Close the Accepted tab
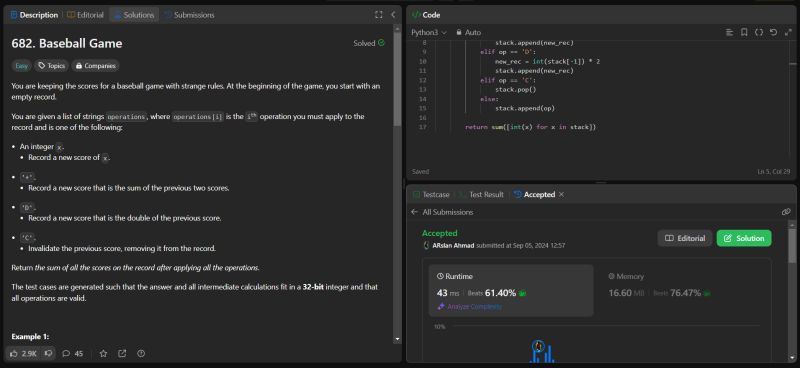The width and height of the screenshot is (800, 368). 561,194
